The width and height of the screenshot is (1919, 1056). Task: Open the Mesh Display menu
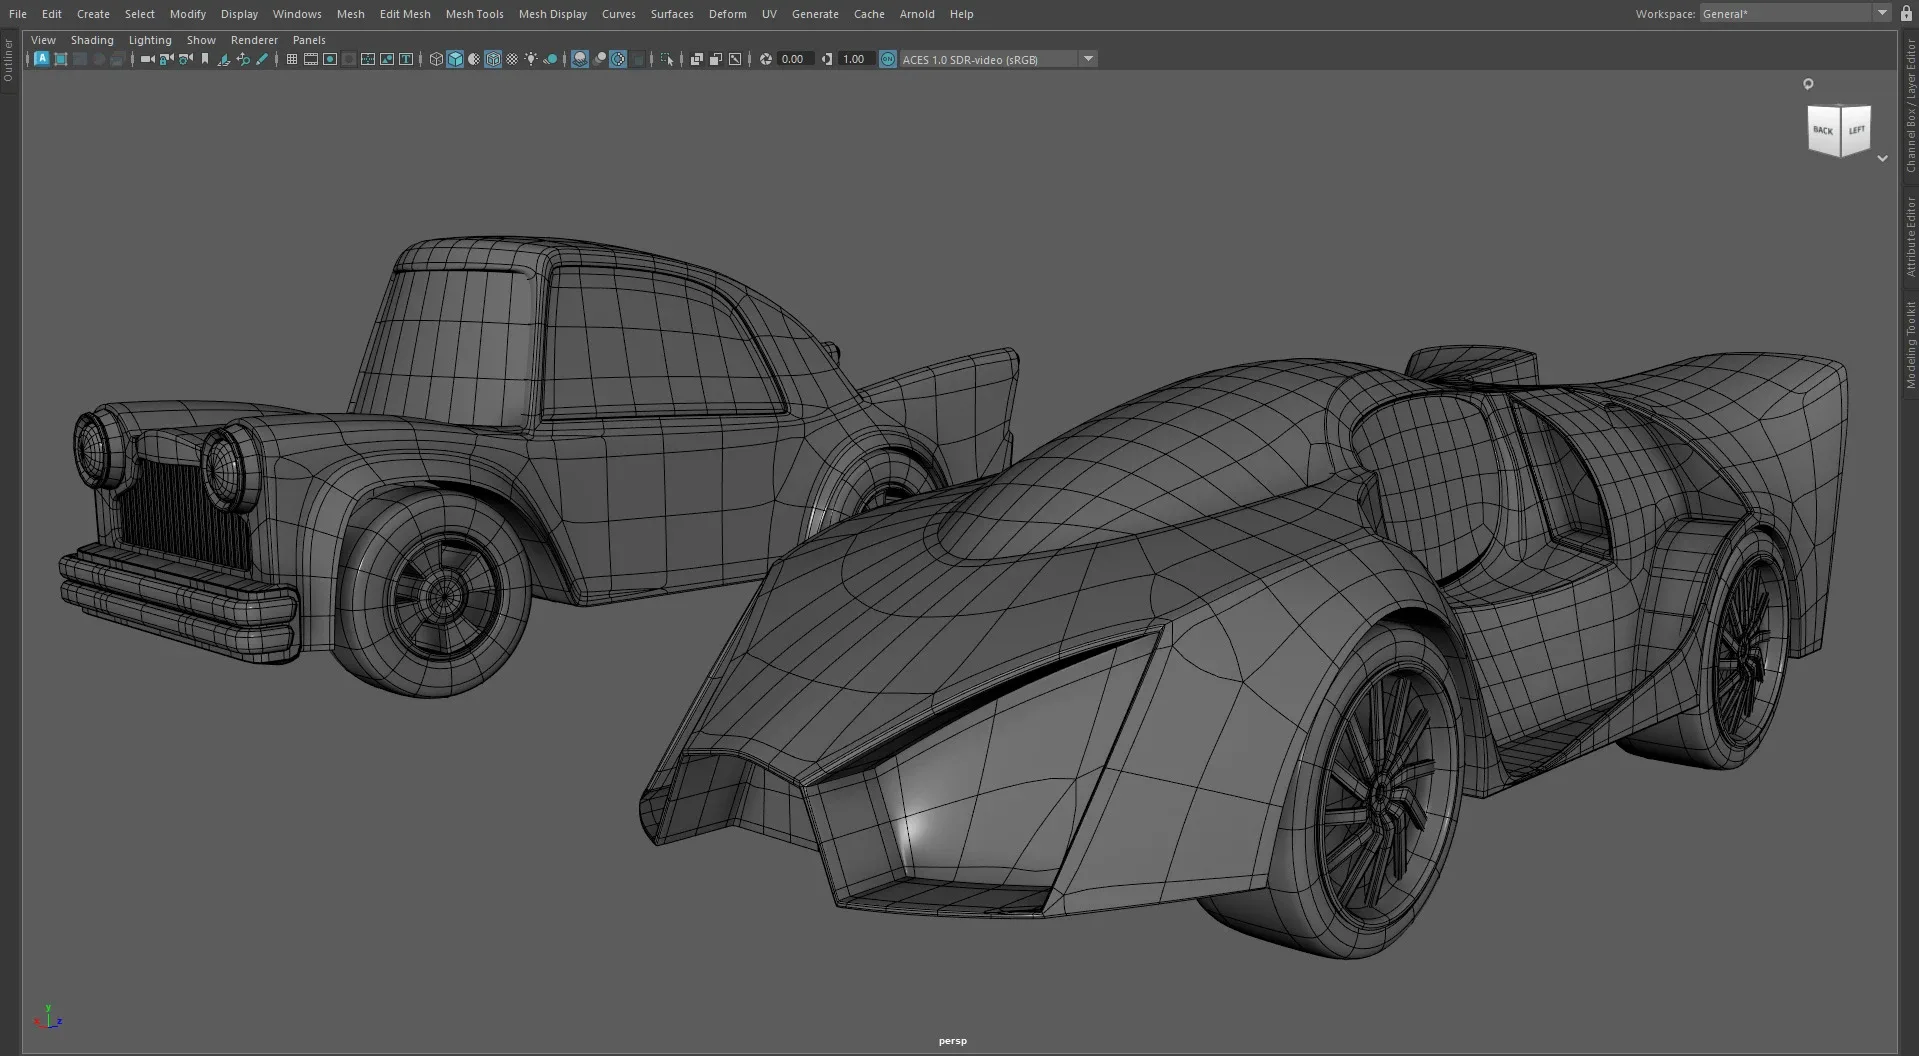pos(552,14)
